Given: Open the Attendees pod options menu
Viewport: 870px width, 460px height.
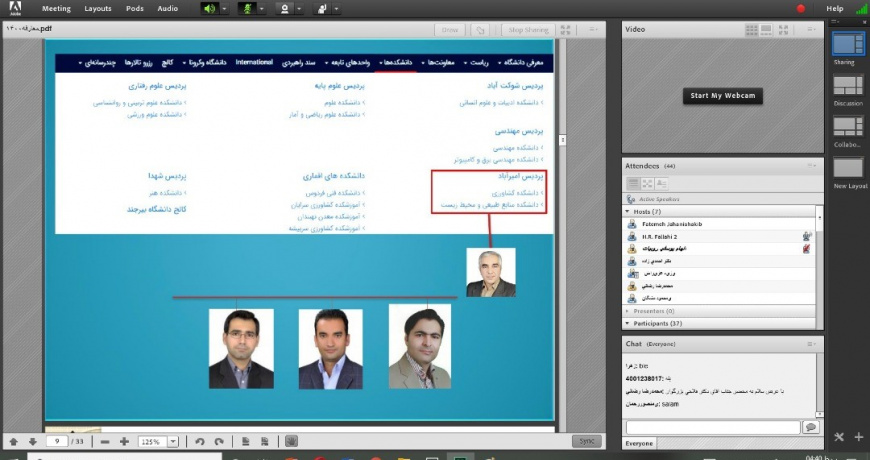Looking at the screenshot, I should pyautogui.click(x=812, y=165).
